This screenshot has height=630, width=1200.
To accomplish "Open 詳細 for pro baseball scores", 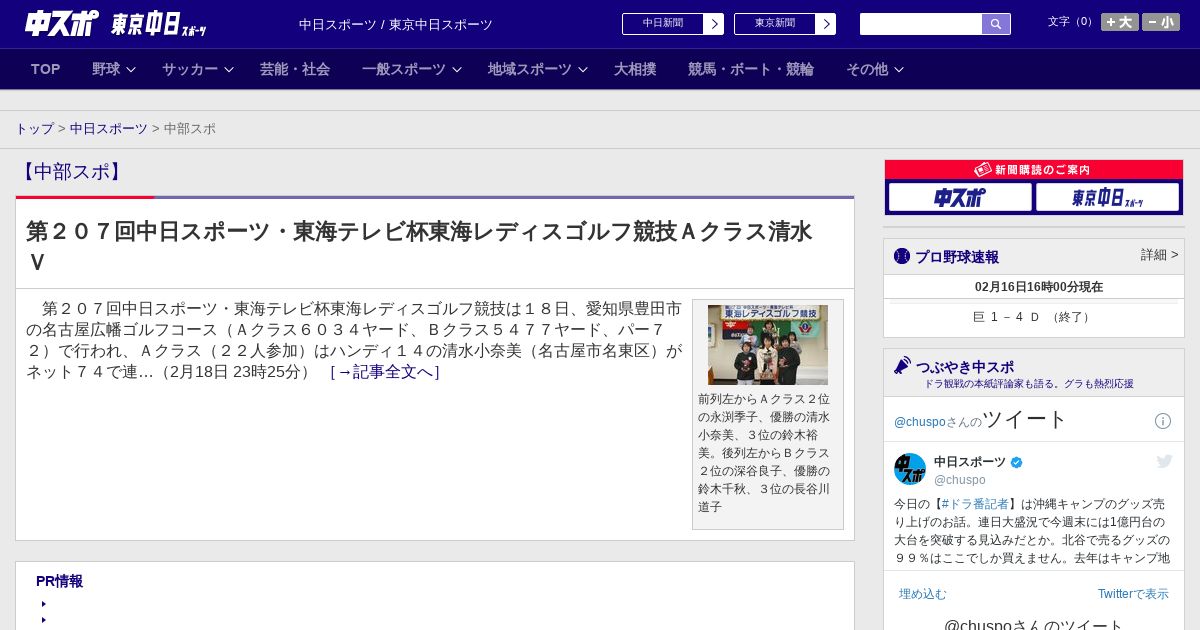I will [1159, 255].
